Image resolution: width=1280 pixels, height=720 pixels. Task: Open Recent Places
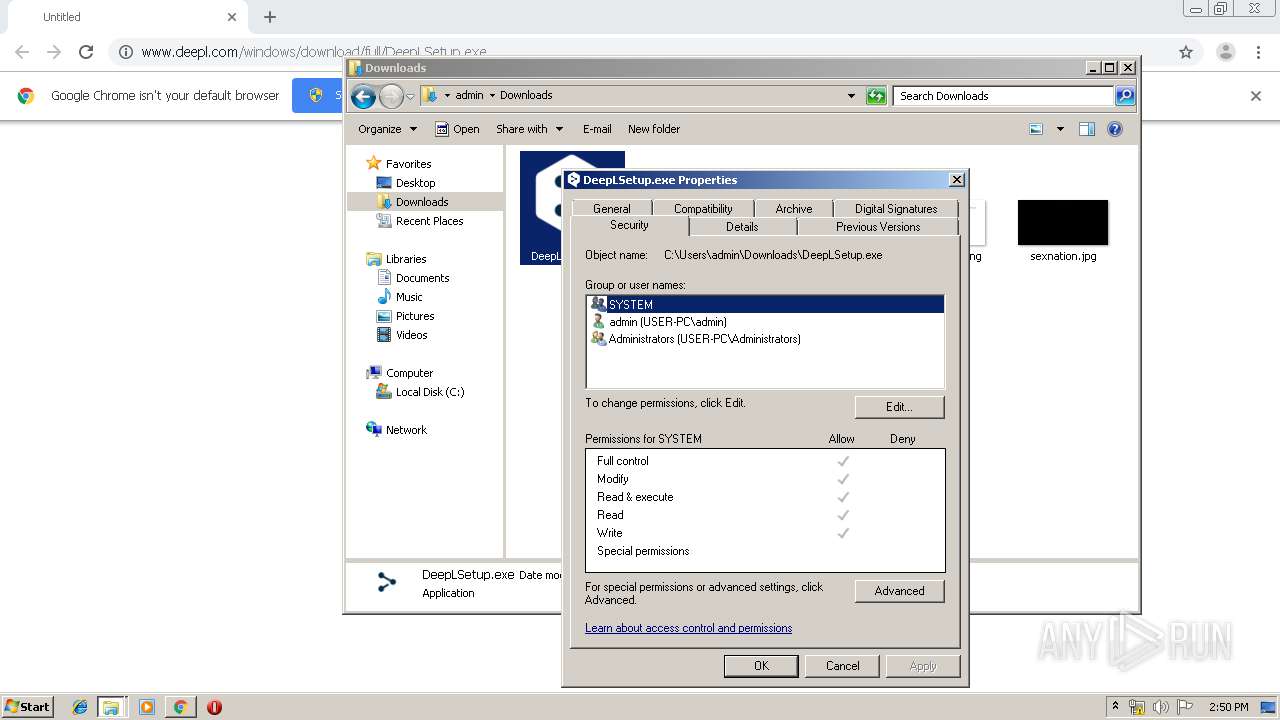click(x=429, y=221)
